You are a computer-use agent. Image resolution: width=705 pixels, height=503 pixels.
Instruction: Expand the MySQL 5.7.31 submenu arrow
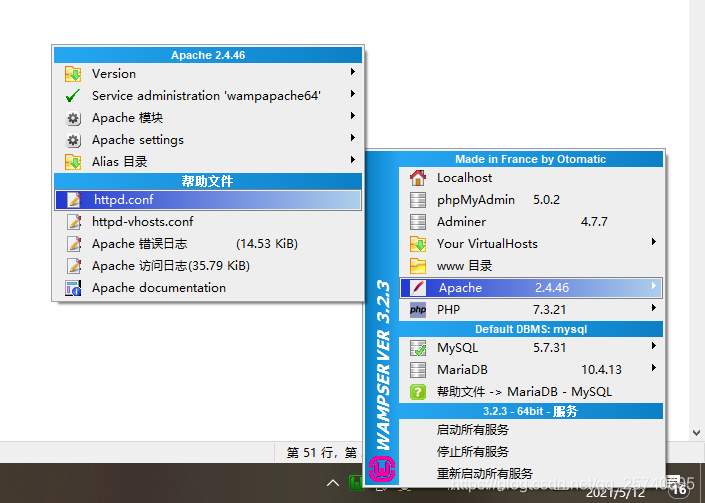click(x=654, y=346)
